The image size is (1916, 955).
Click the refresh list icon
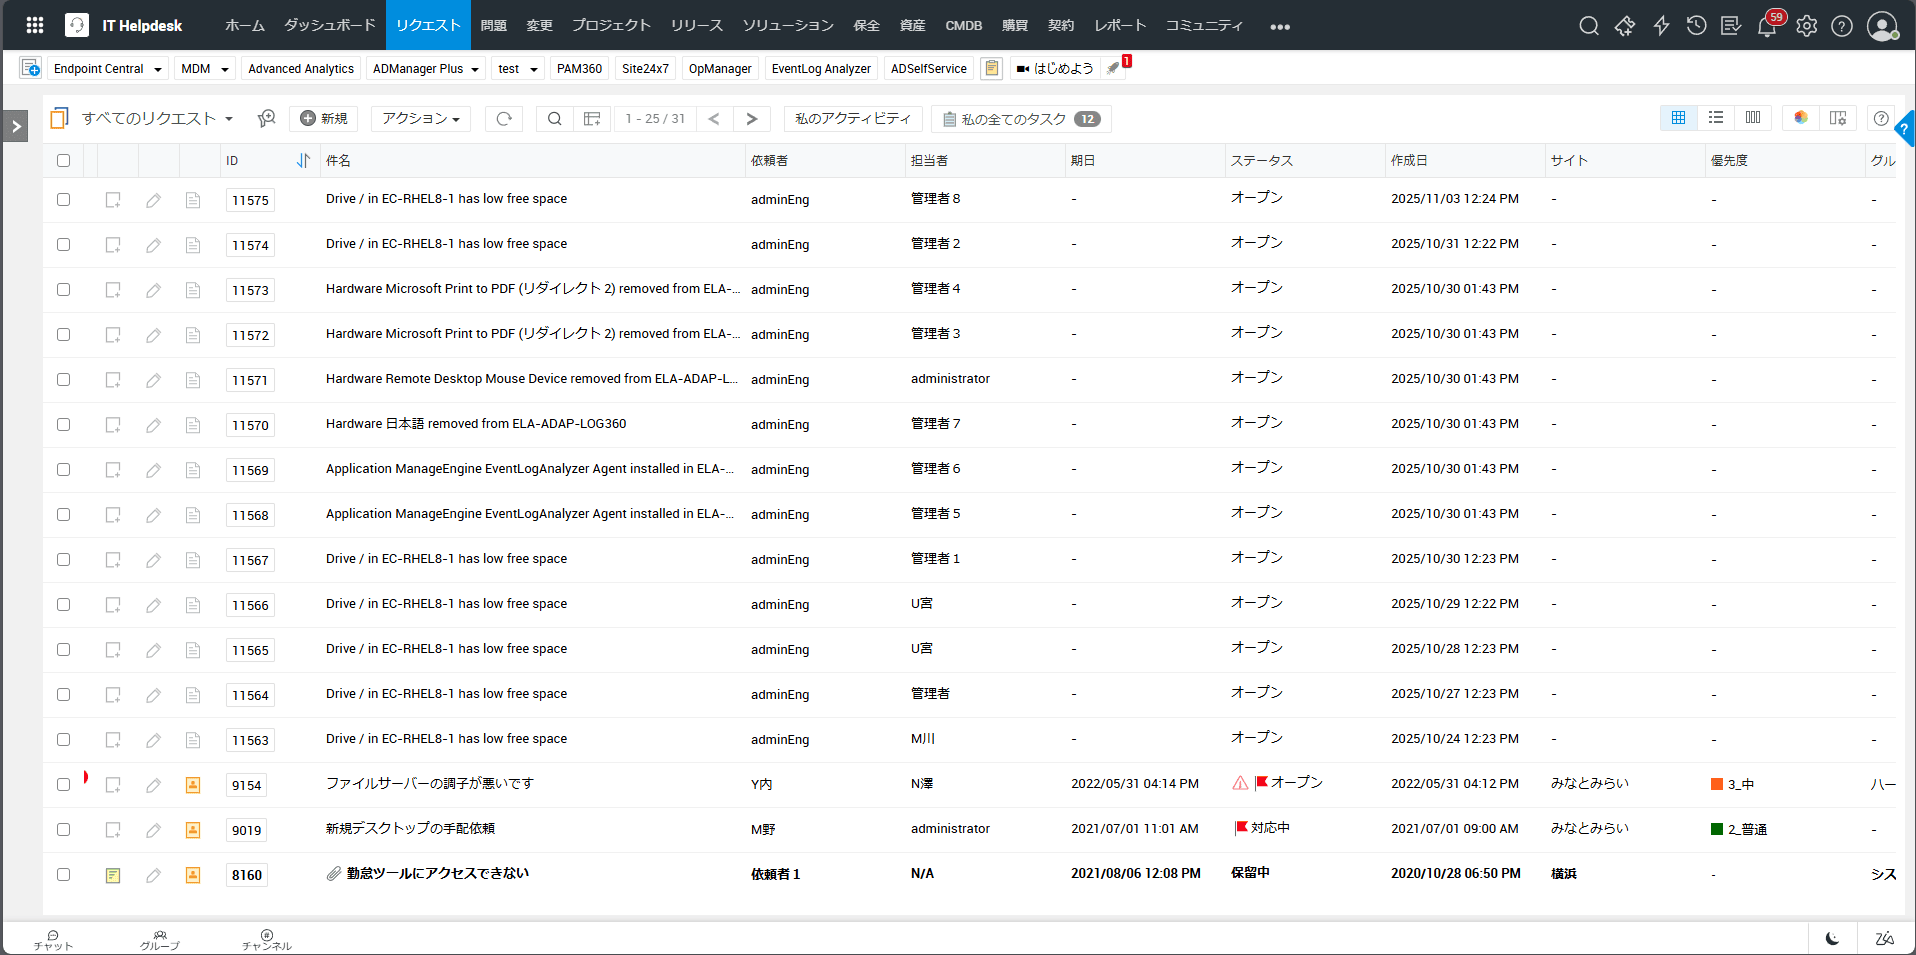pos(504,119)
